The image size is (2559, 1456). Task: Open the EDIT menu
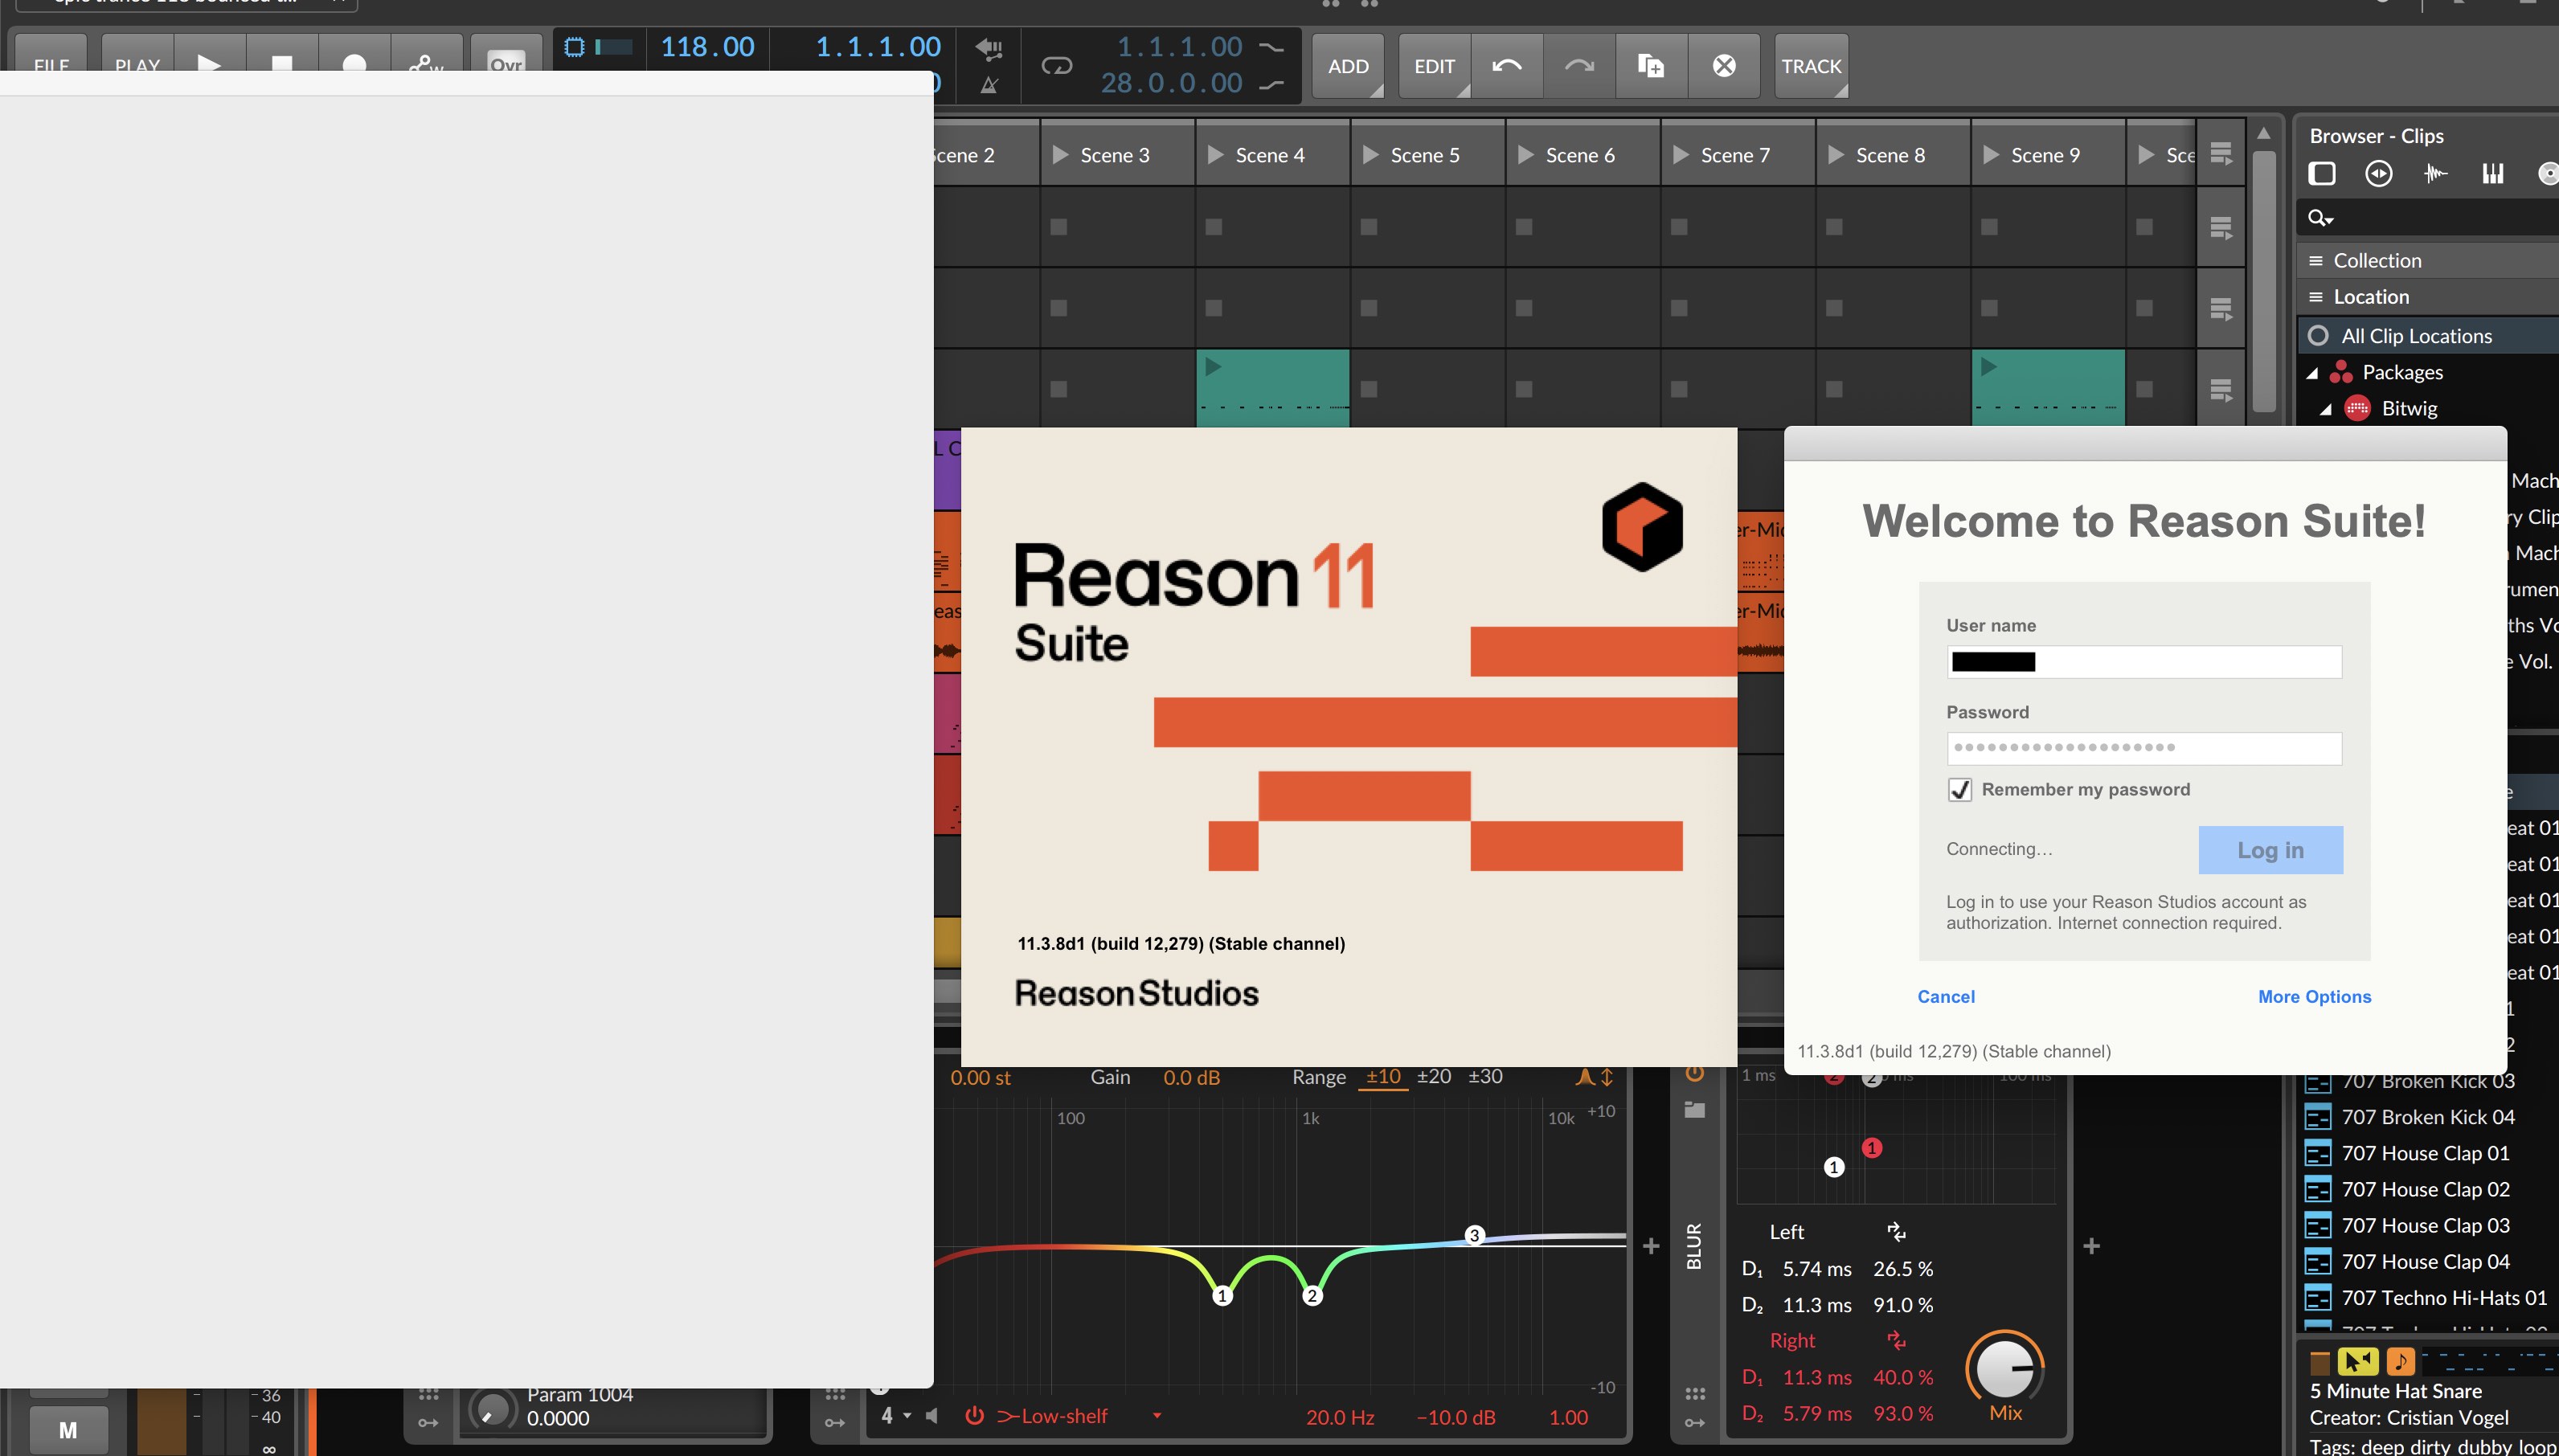tap(1434, 66)
